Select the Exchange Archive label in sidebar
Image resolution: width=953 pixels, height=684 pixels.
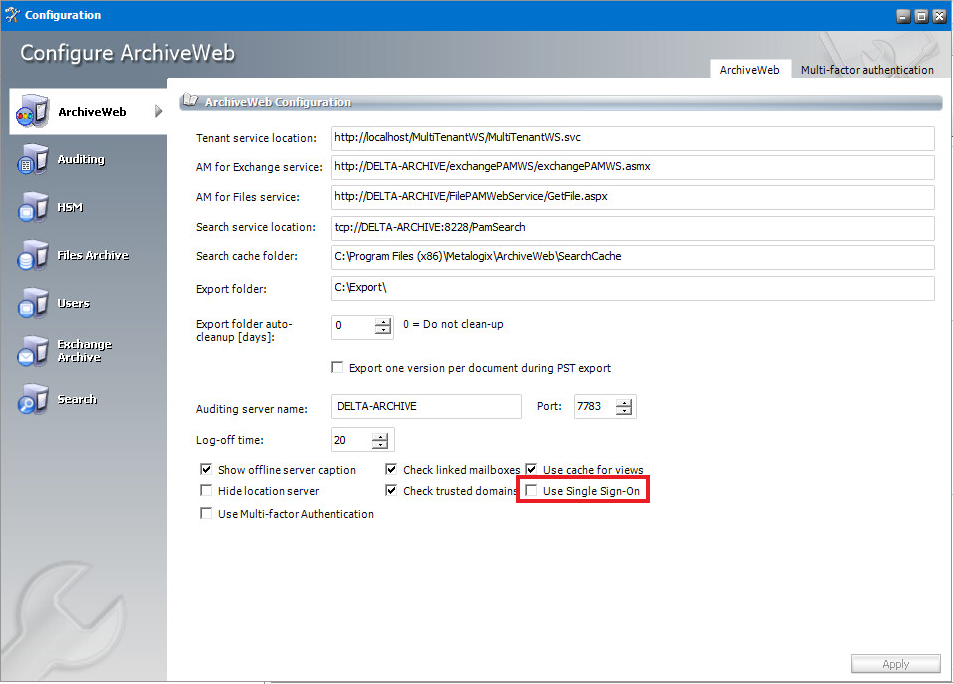84,351
